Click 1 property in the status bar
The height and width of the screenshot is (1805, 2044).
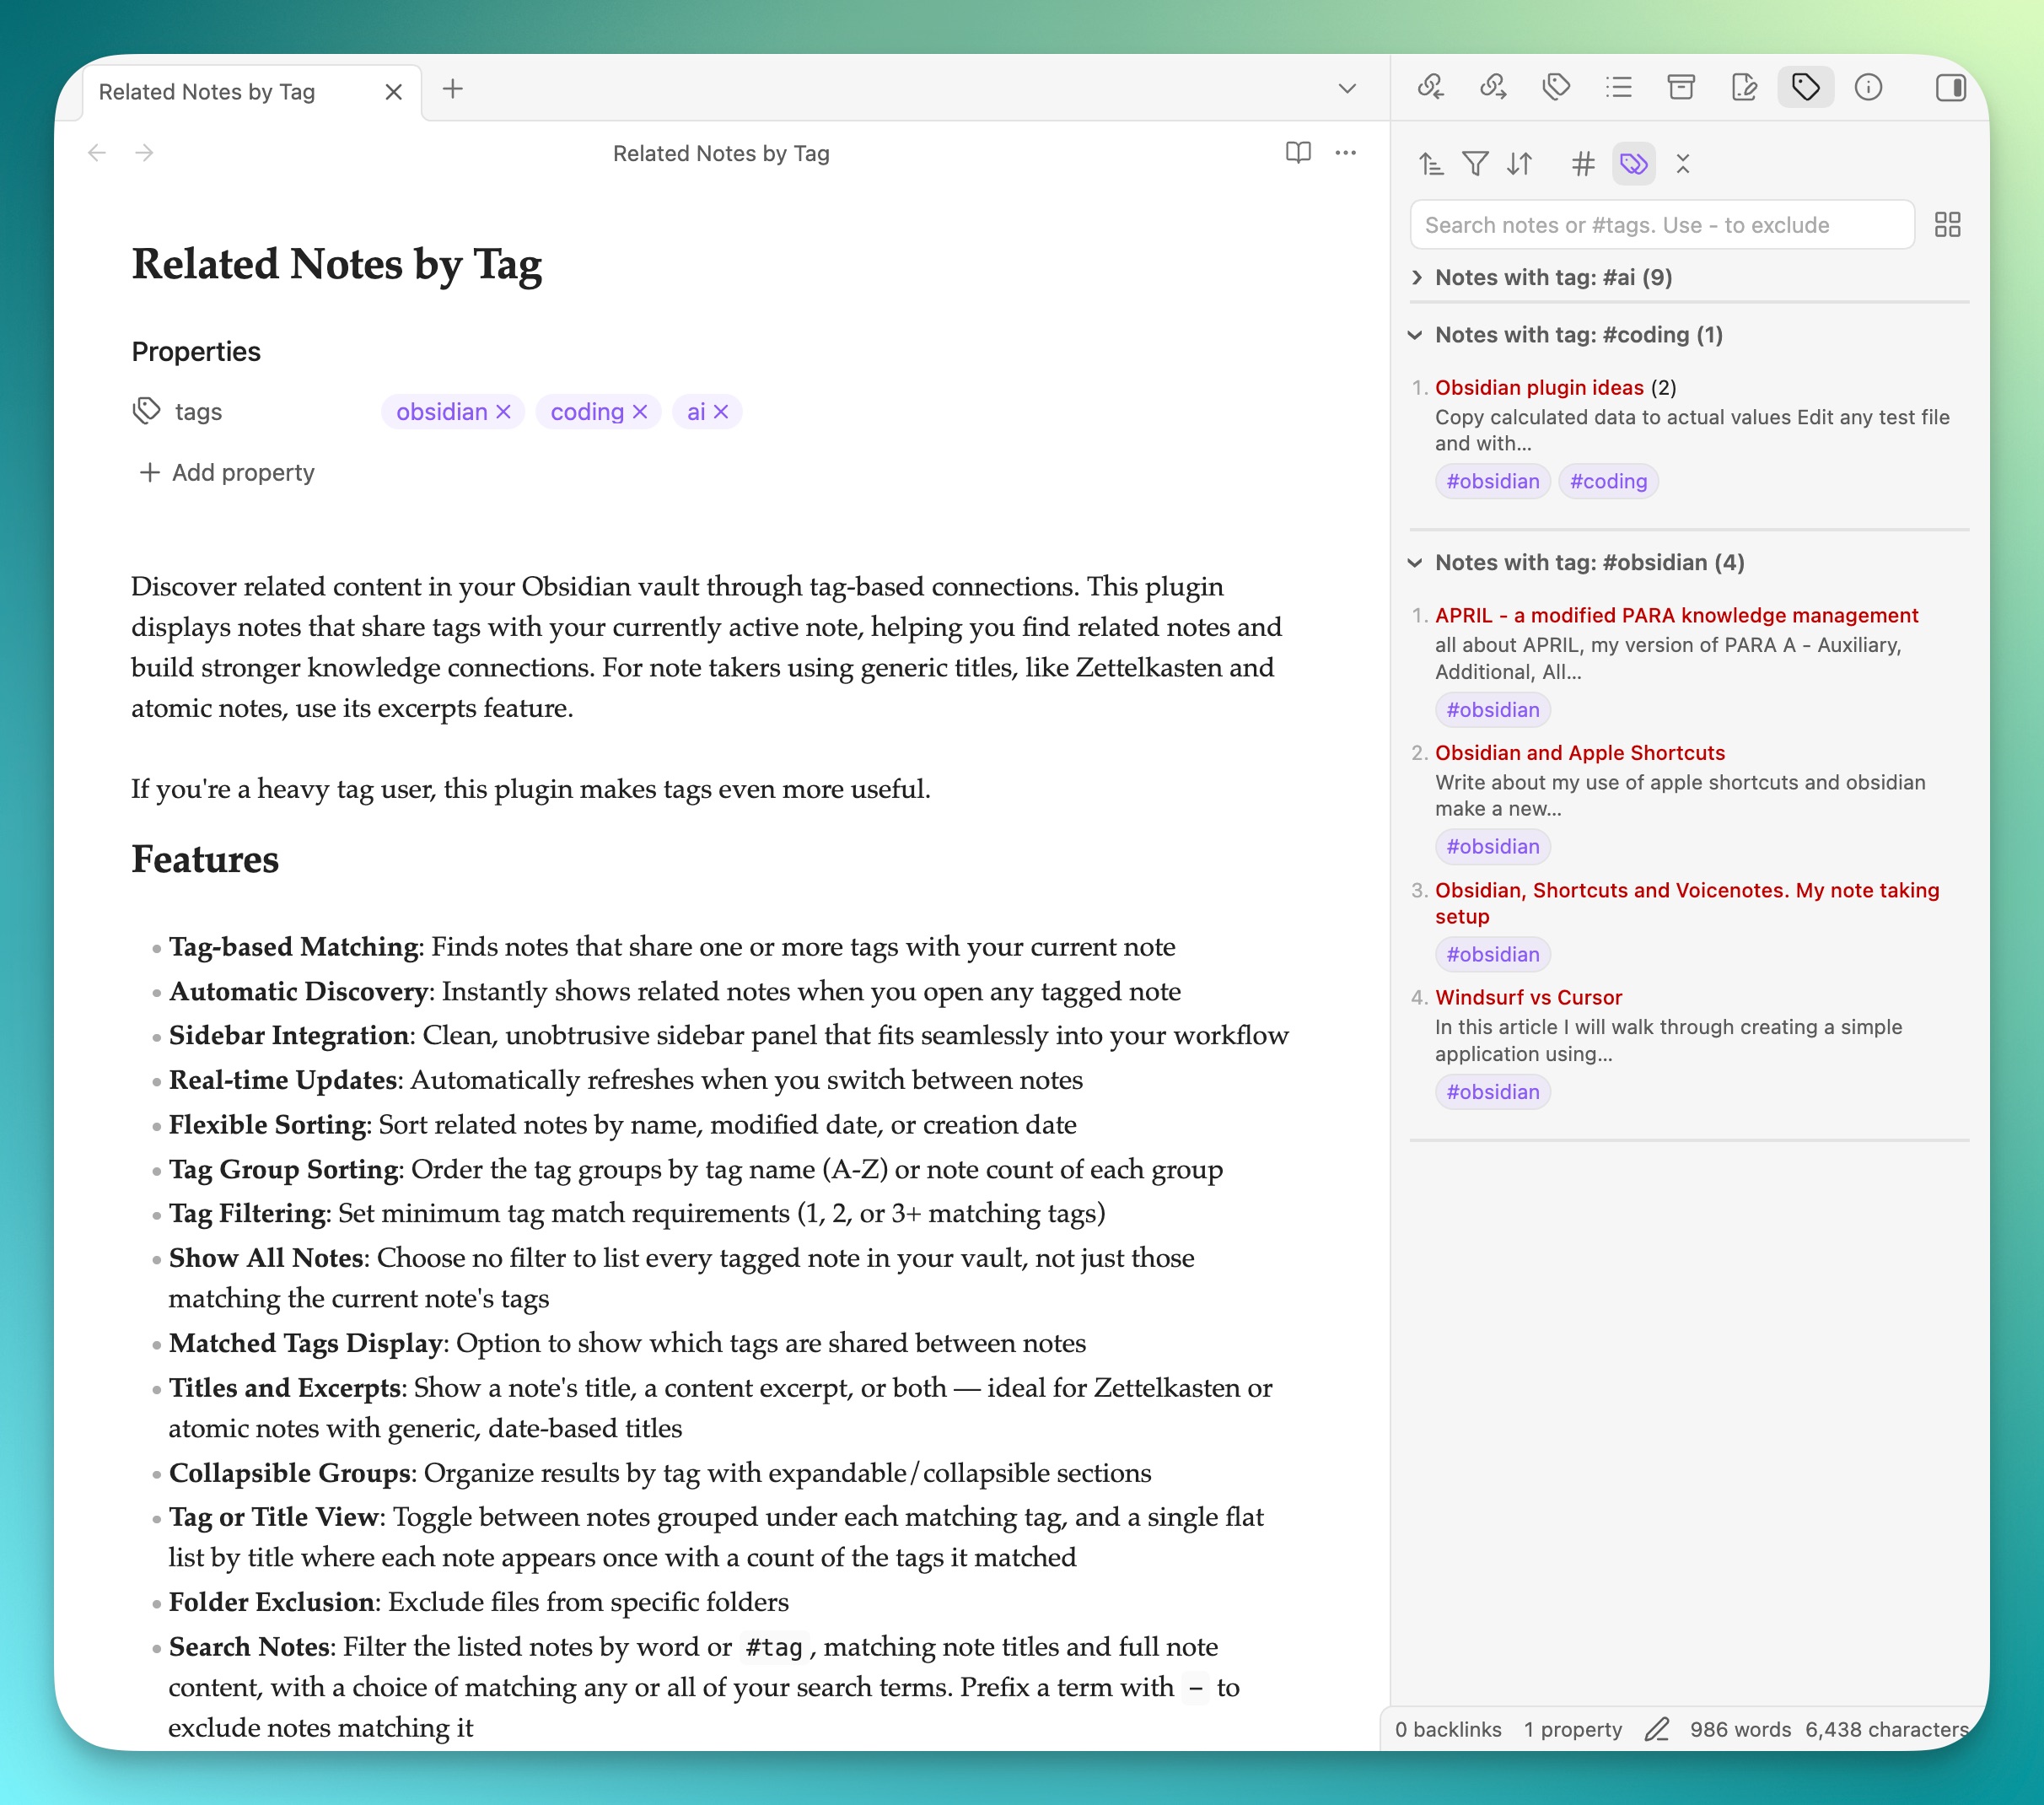point(1573,1730)
